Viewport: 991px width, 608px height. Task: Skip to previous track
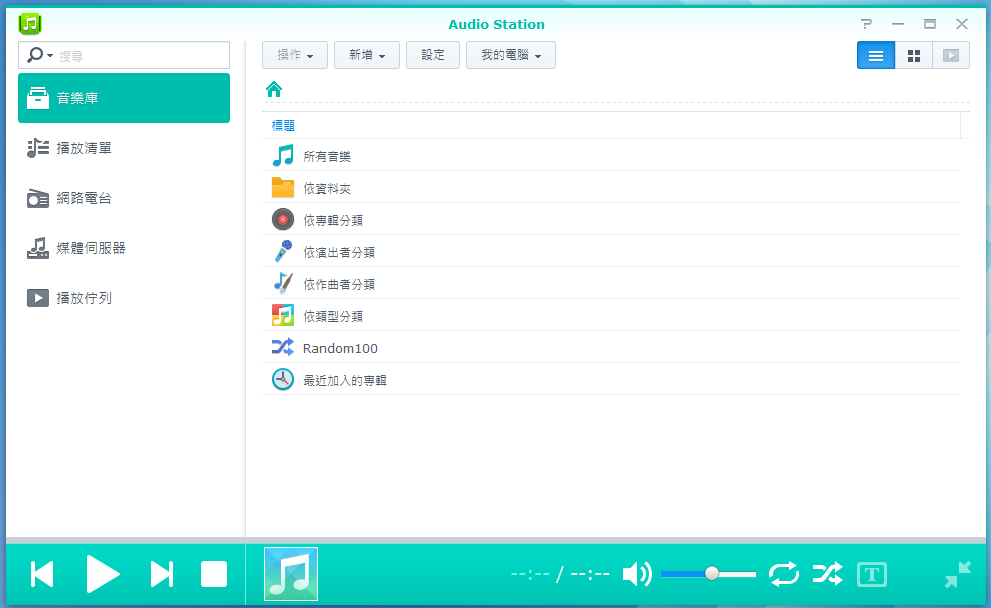pos(42,575)
